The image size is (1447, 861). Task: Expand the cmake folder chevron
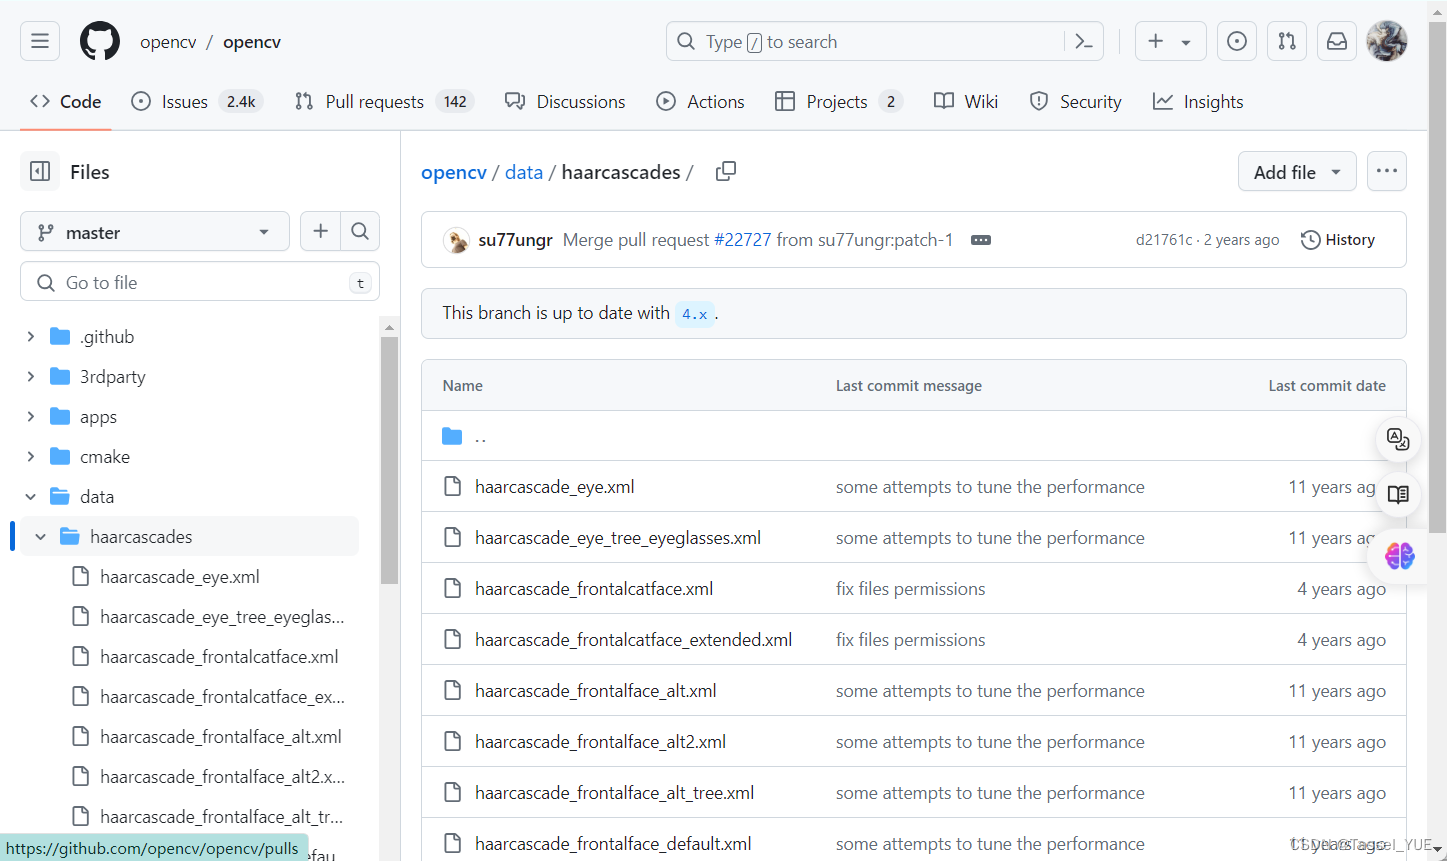click(x=31, y=457)
